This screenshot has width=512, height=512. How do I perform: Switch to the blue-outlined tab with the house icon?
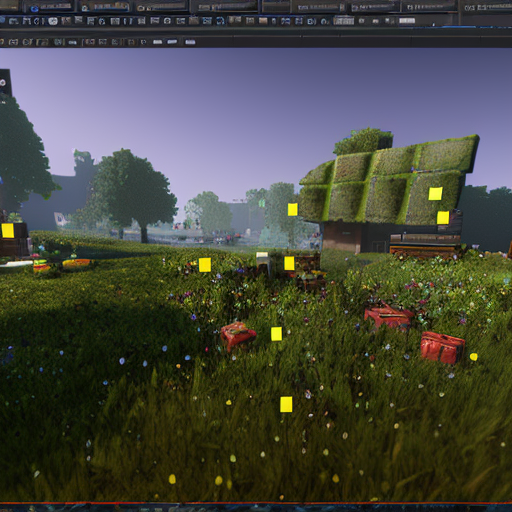click(x=104, y=7)
